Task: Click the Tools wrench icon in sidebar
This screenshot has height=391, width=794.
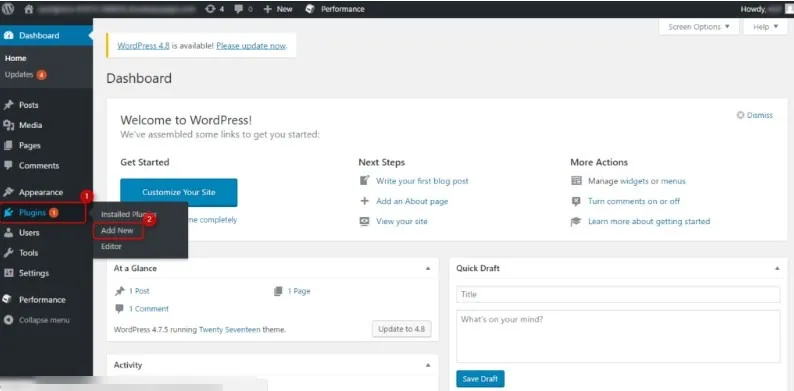Action: (8, 253)
